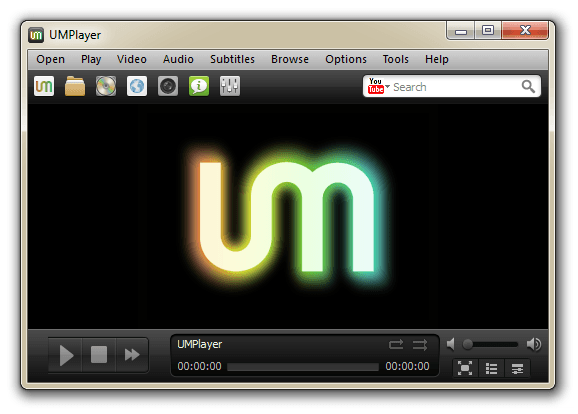Open the Video menu
The height and width of the screenshot is (414, 578).
click(132, 59)
